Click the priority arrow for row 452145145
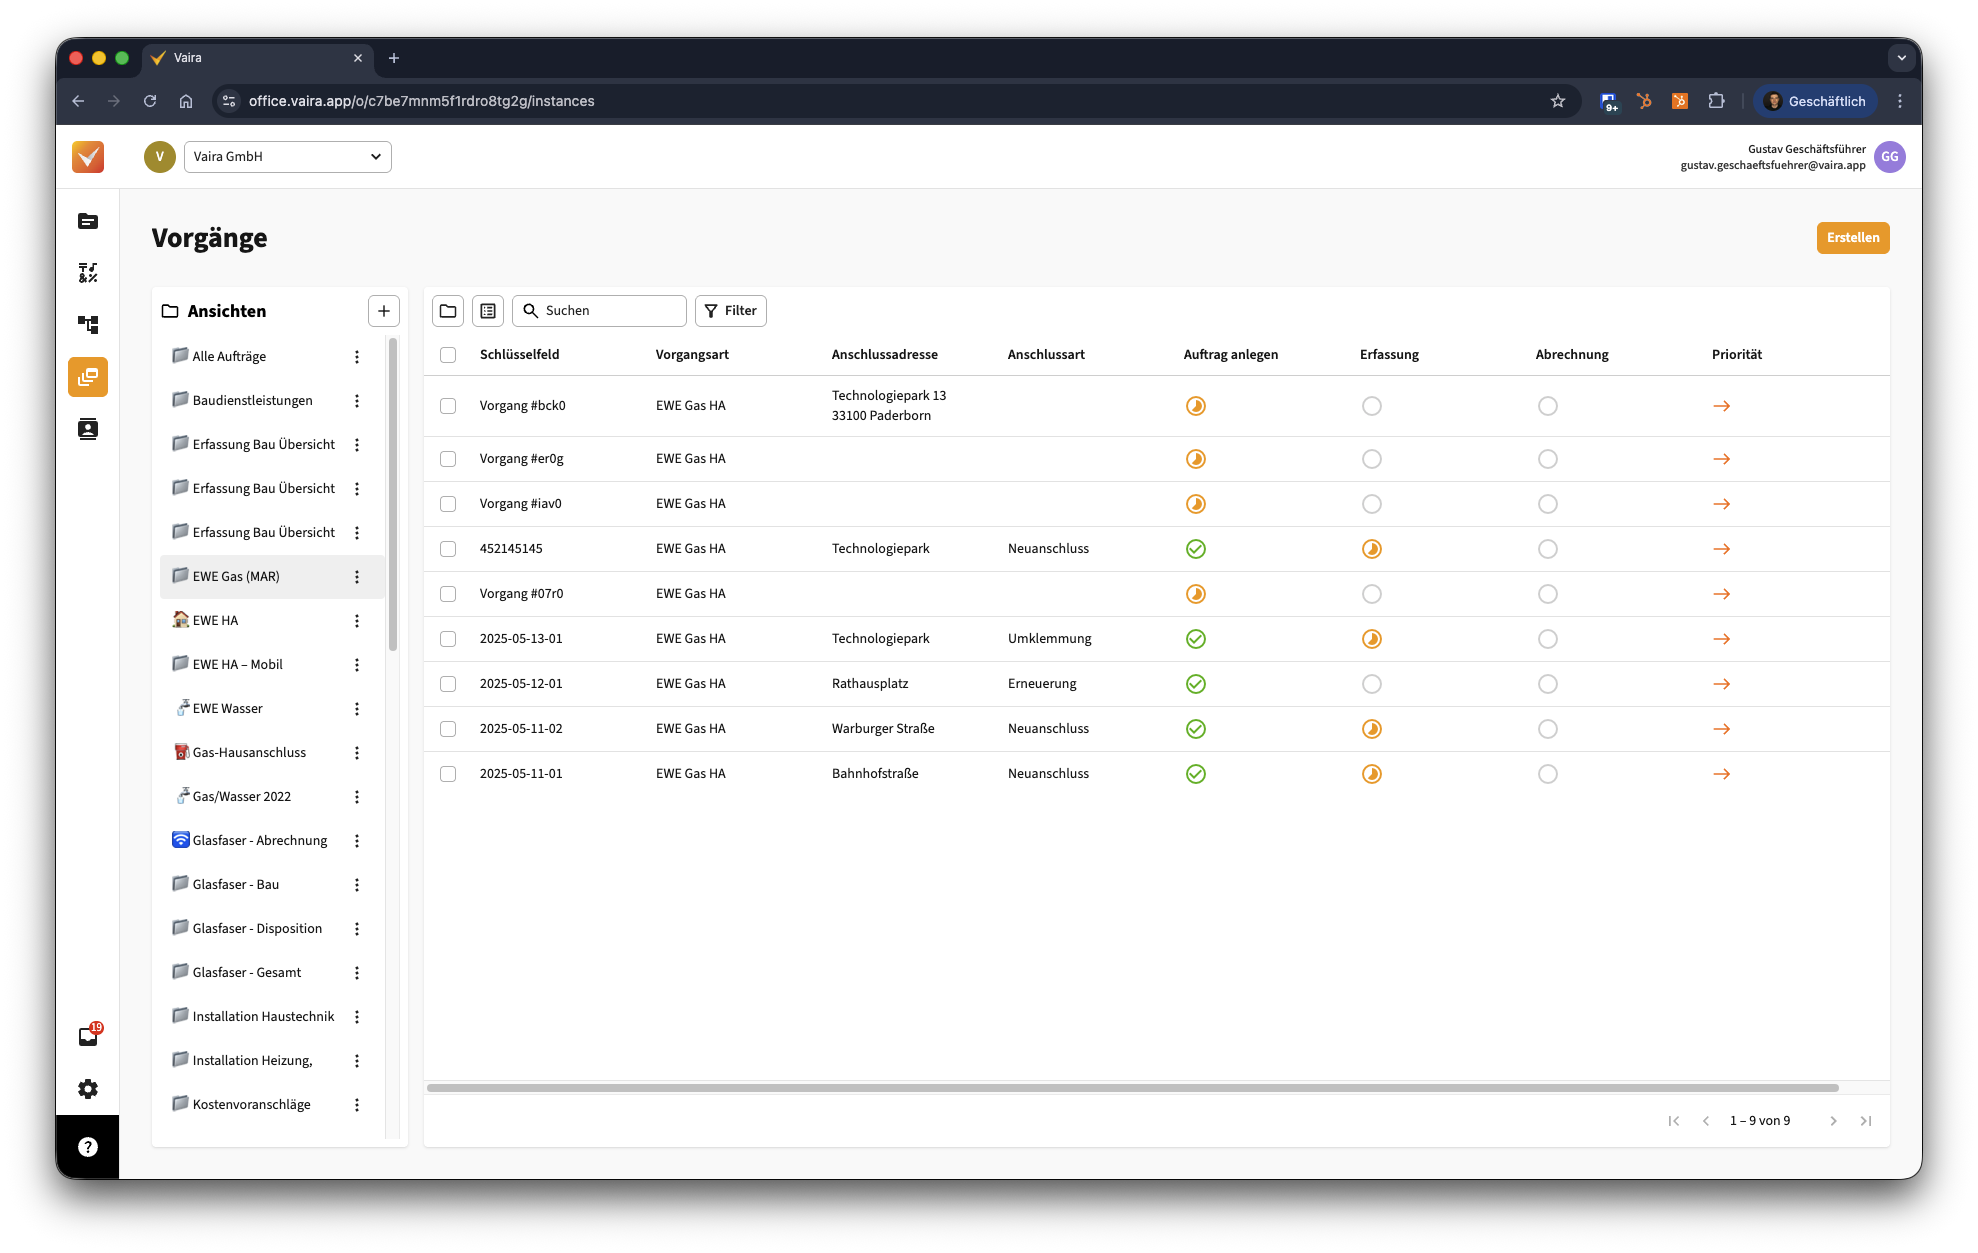Viewport: 1978px width, 1253px height. [1721, 549]
